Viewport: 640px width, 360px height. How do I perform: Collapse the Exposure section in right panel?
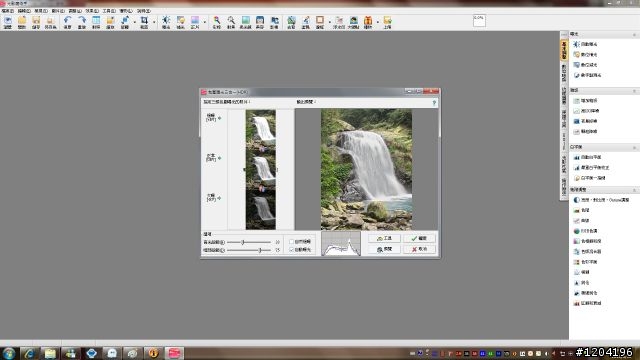coord(634,34)
